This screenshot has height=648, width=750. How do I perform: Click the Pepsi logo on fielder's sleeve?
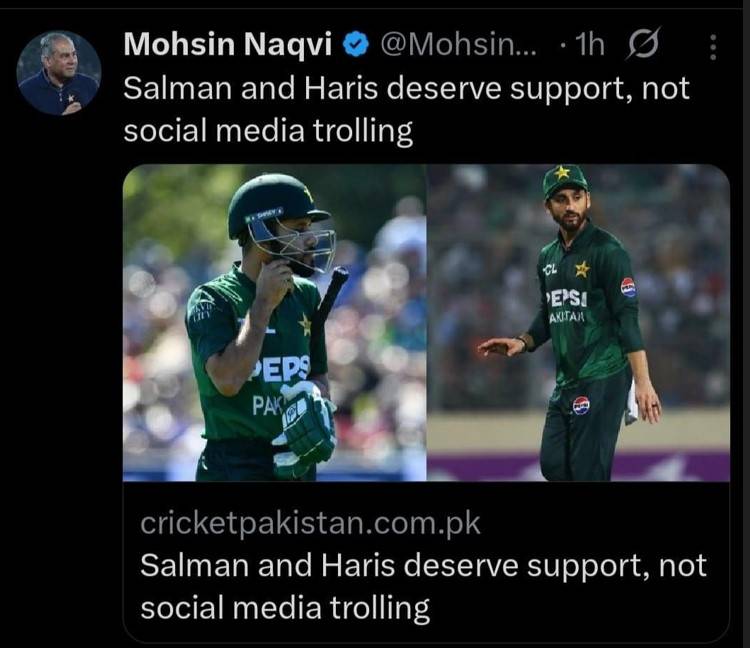coord(628,287)
